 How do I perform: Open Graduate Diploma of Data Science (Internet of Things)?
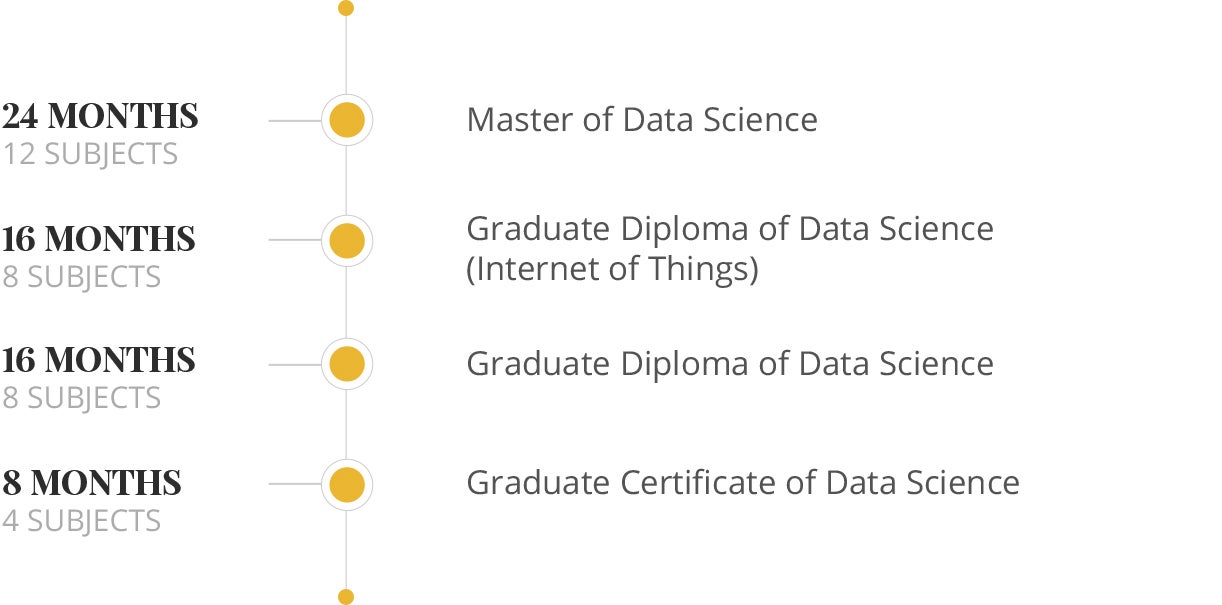click(730, 248)
